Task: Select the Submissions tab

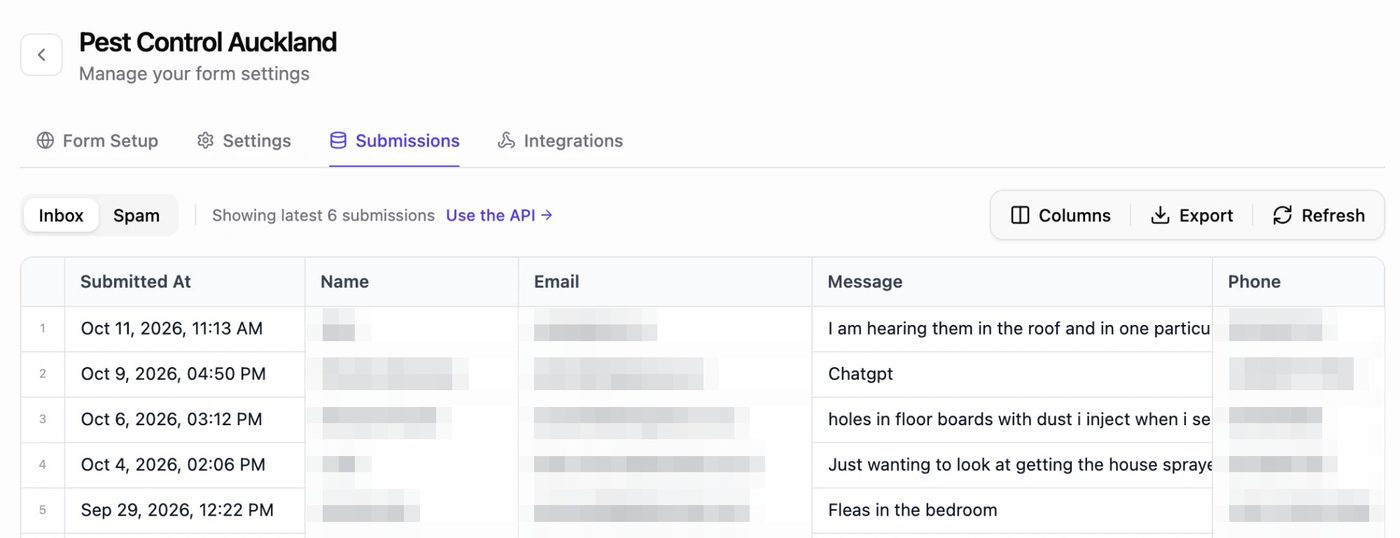Action: point(395,141)
